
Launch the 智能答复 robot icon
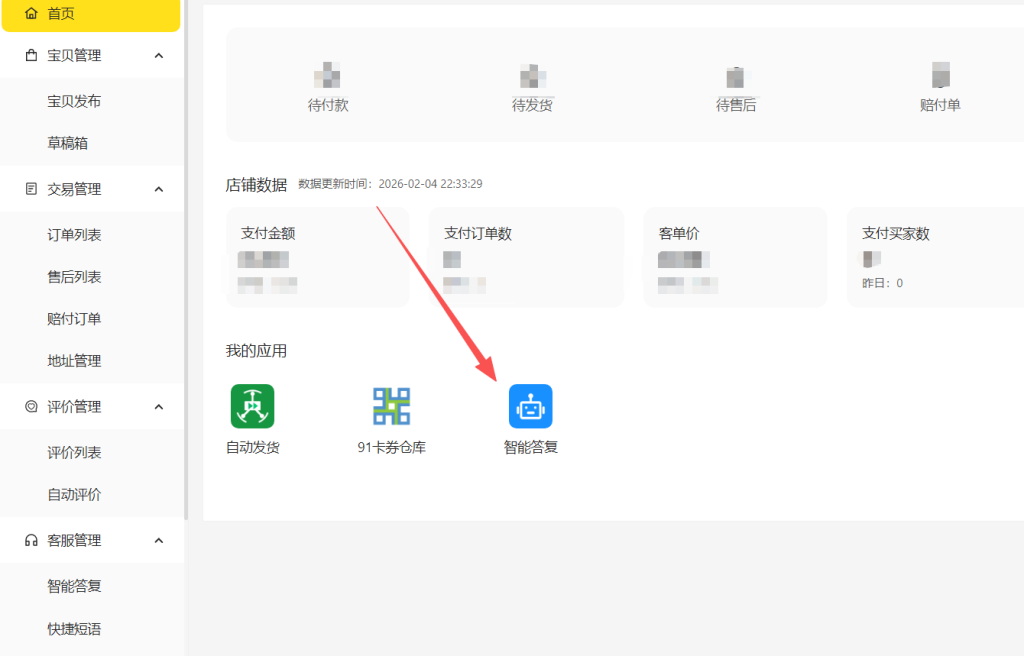530,406
